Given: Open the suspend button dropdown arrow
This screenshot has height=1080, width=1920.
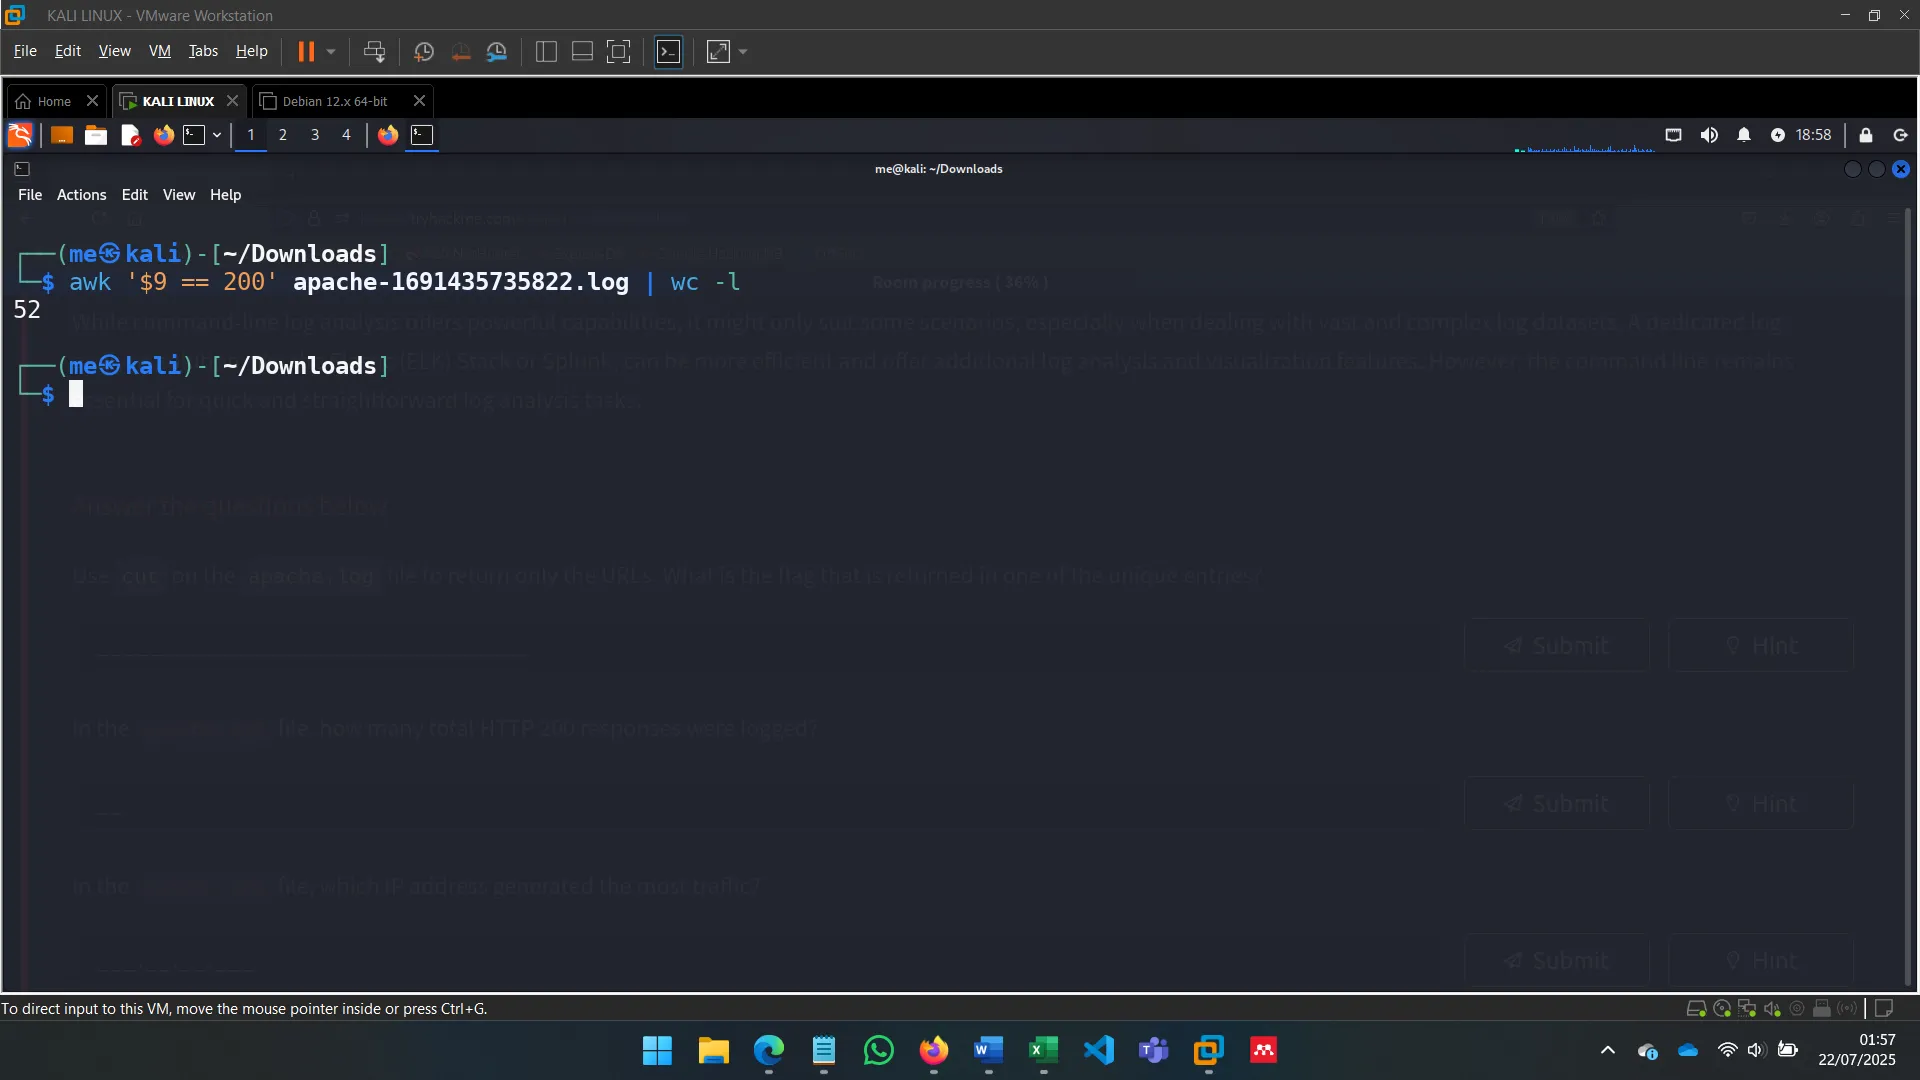Looking at the screenshot, I should pyautogui.click(x=330, y=51).
